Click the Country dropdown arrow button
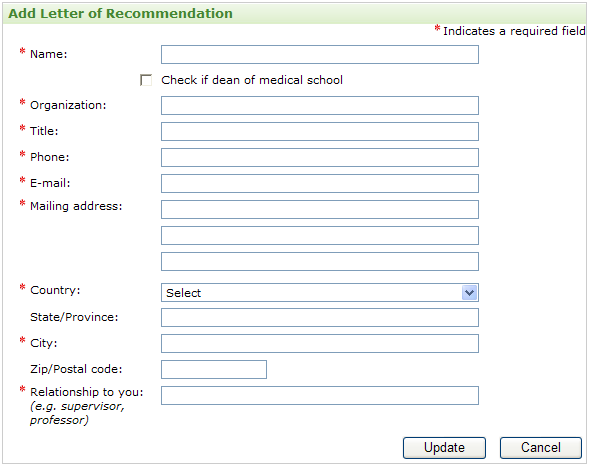The width and height of the screenshot is (590, 468). click(469, 293)
